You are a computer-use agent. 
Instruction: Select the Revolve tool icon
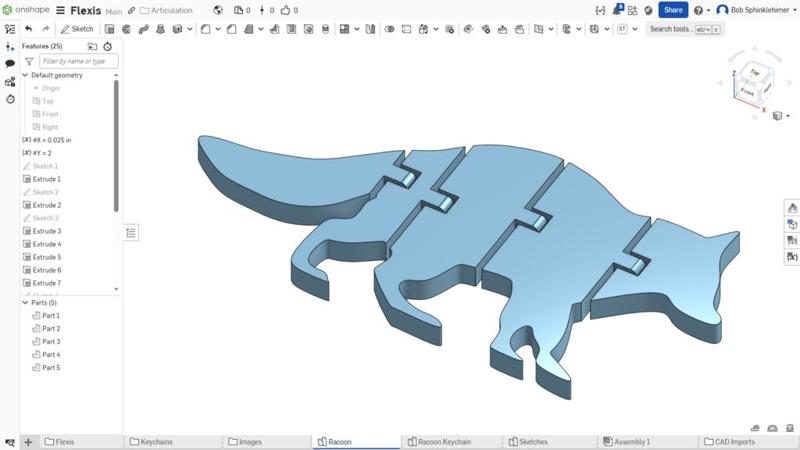(x=127, y=29)
